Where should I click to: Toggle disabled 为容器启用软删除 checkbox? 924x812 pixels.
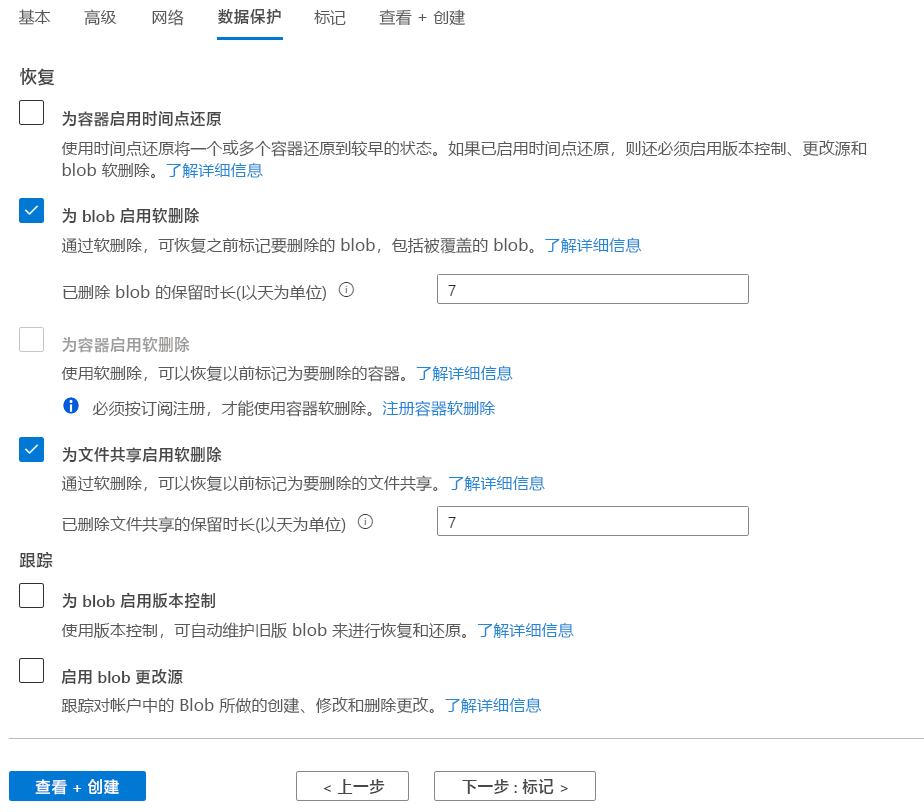click(31, 339)
